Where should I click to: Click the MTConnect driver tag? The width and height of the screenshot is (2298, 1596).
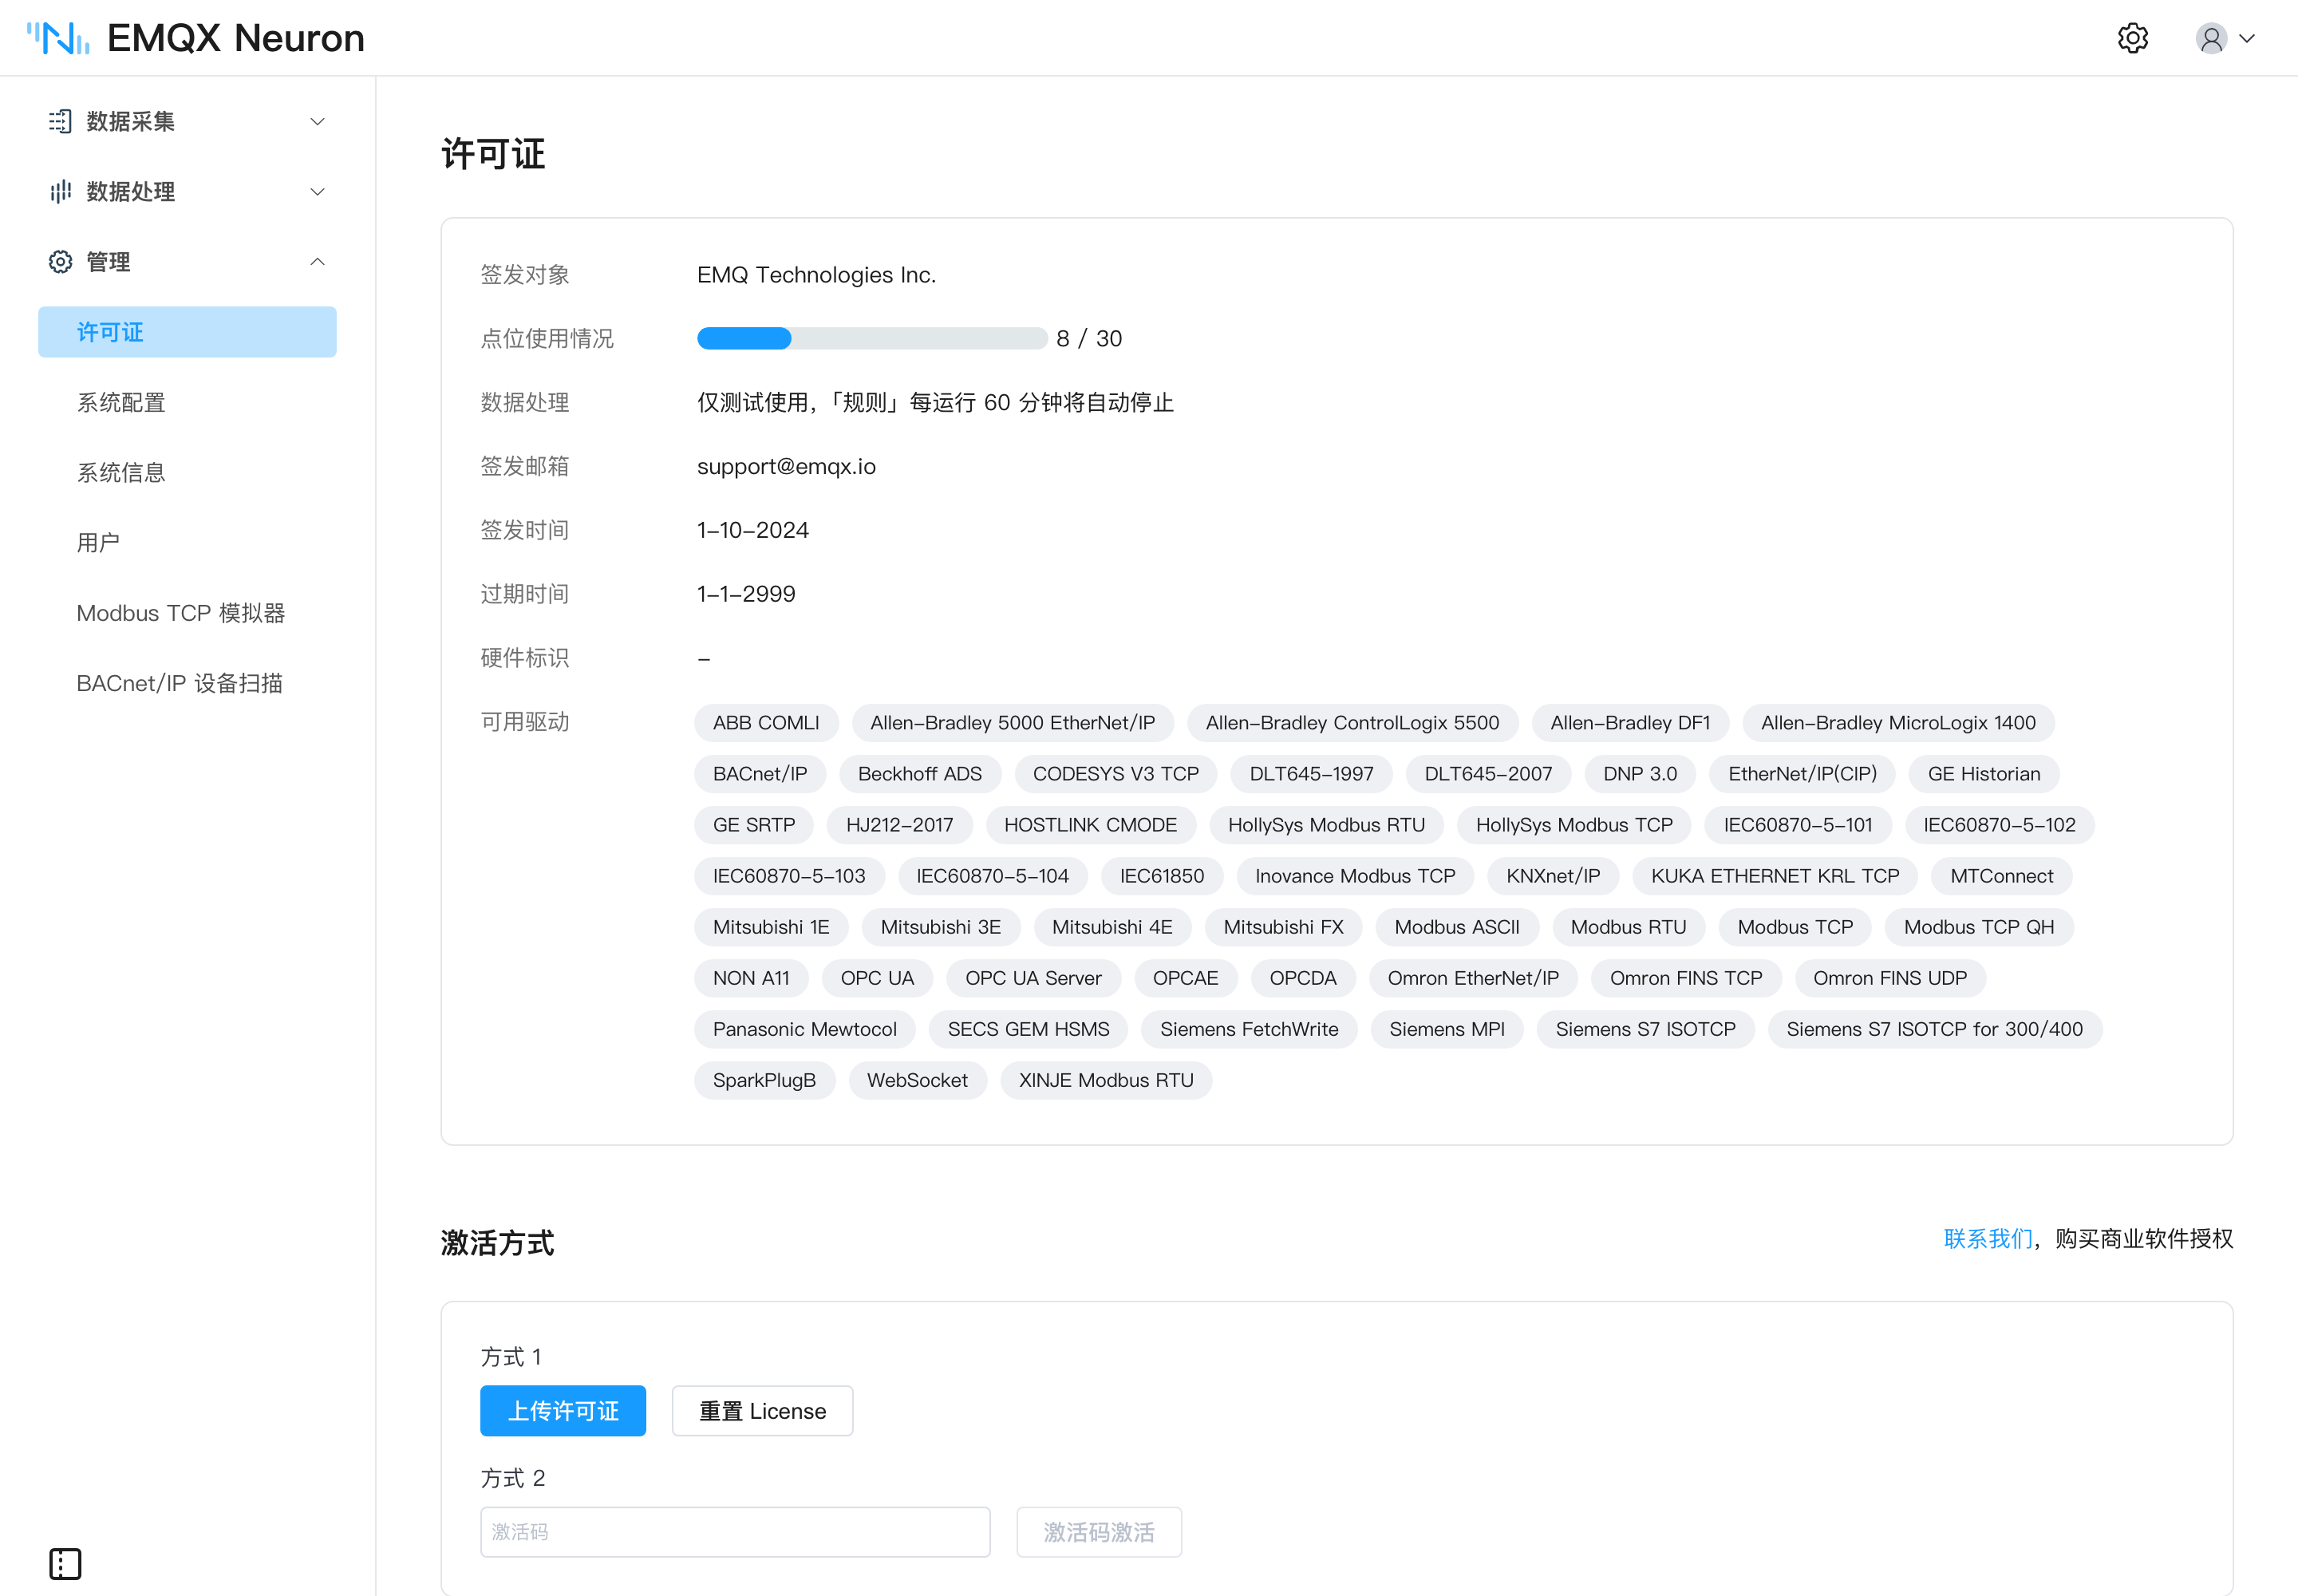2000,876
